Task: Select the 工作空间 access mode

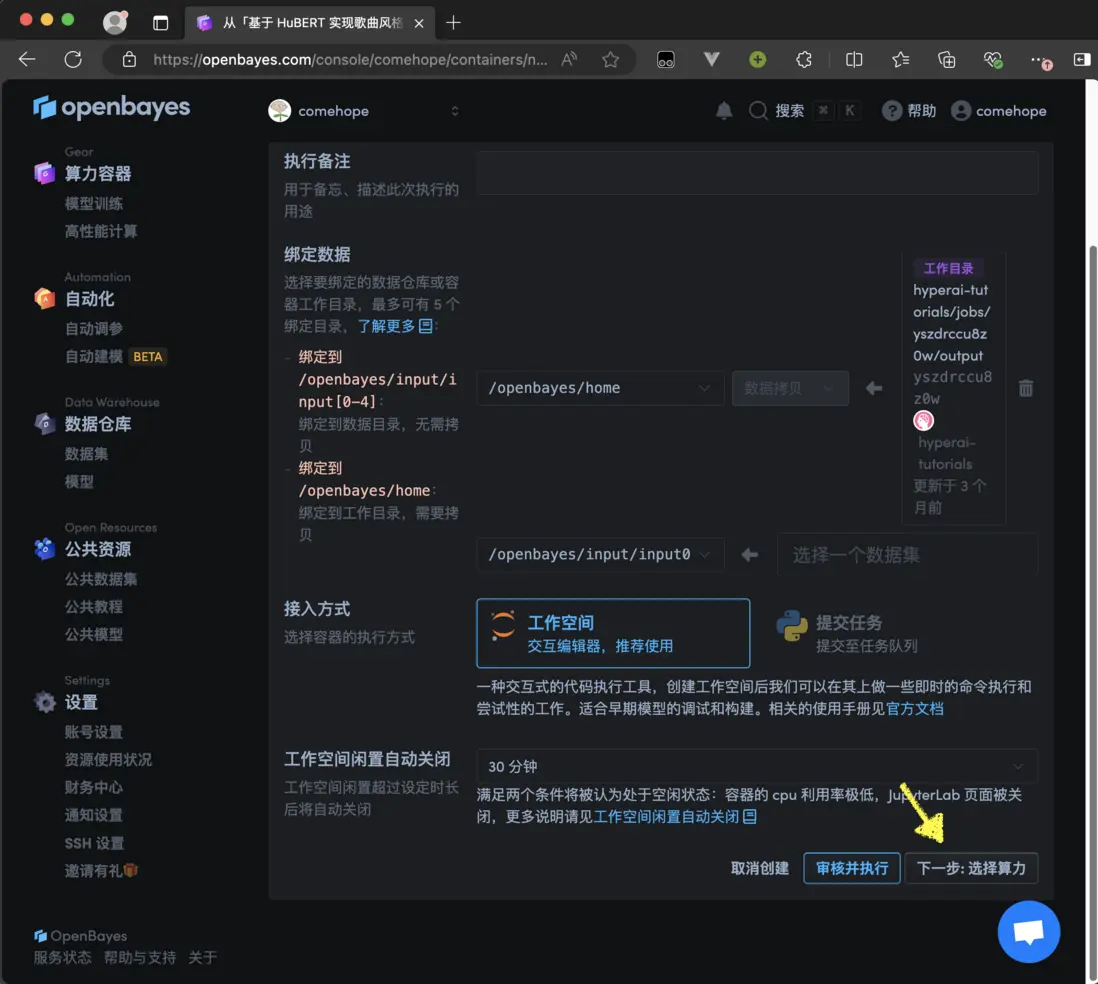Action: point(612,633)
